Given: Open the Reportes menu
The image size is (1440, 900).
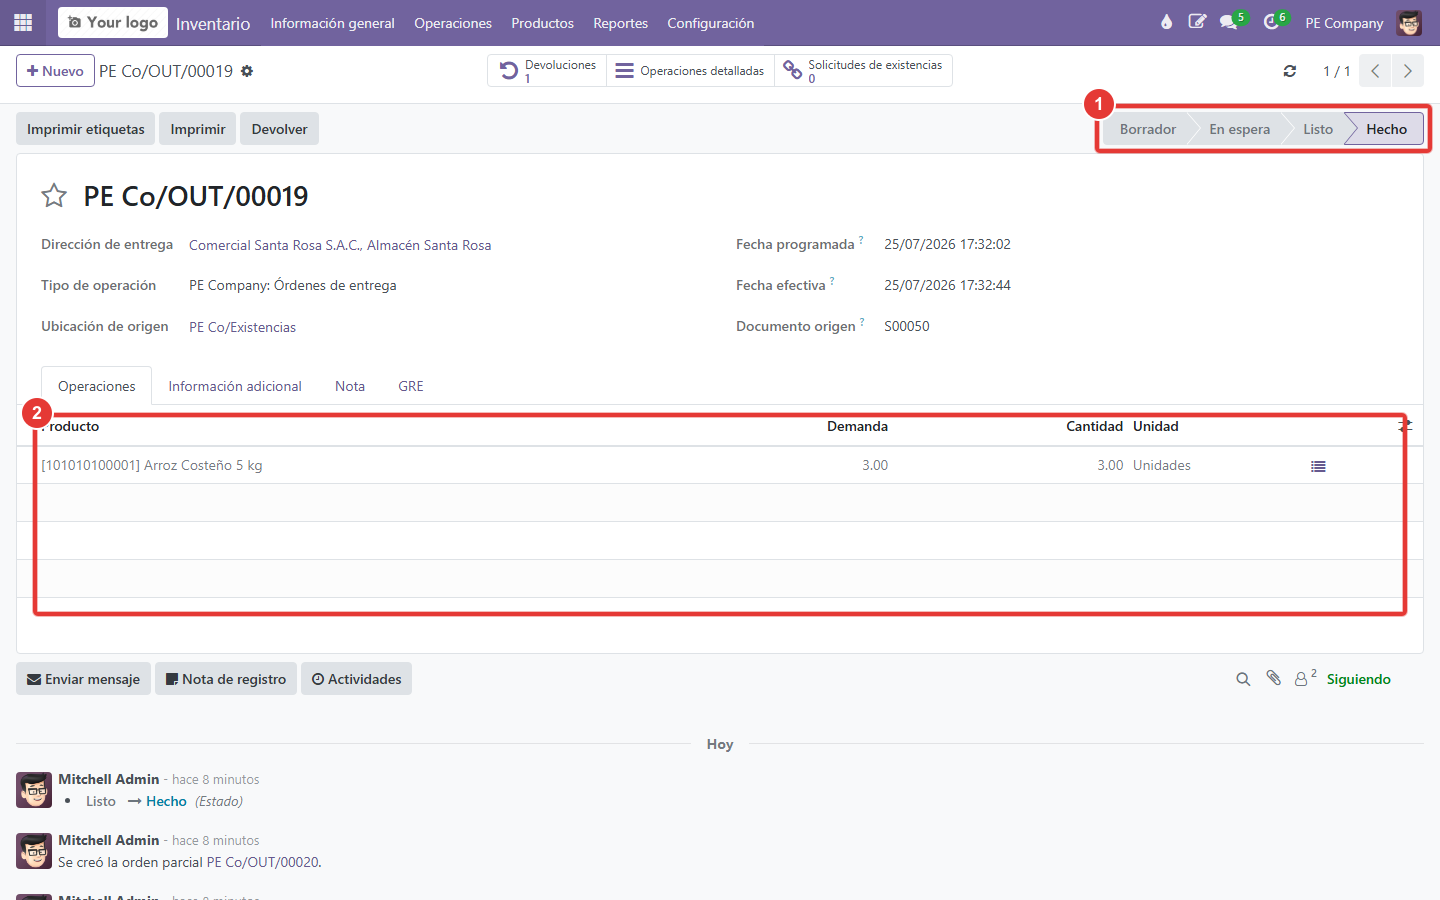Looking at the screenshot, I should (620, 23).
